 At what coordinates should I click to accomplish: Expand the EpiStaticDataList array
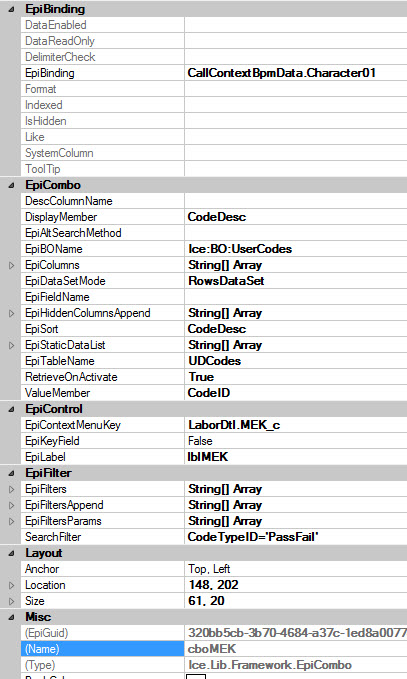pyautogui.click(x=11, y=346)
